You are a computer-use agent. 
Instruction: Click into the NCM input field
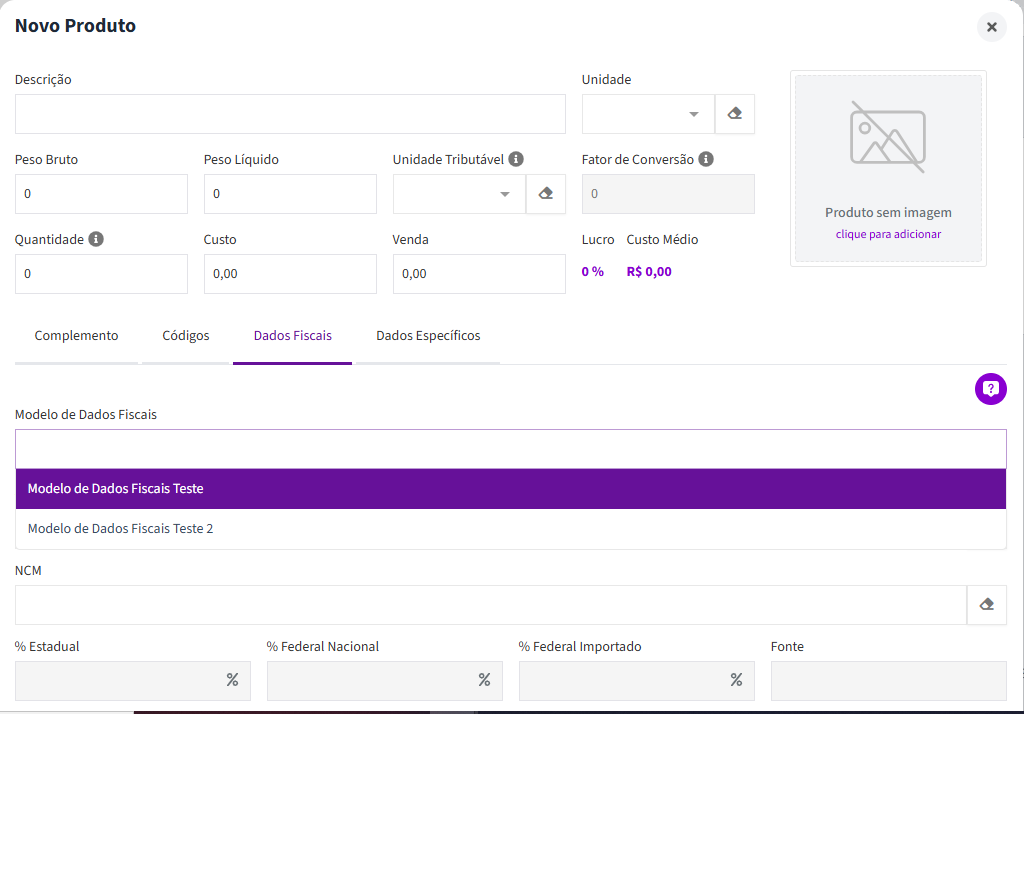click(x=491, y=605)
